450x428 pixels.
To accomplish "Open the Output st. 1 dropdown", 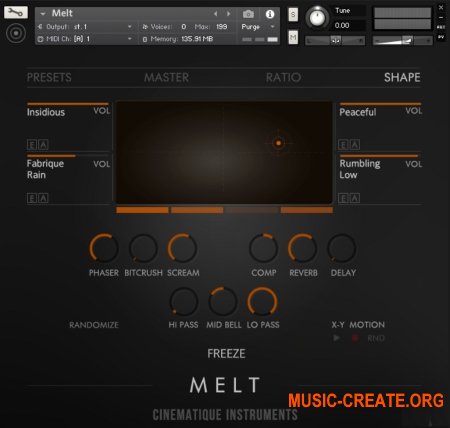I will click(x=85, y=27).
